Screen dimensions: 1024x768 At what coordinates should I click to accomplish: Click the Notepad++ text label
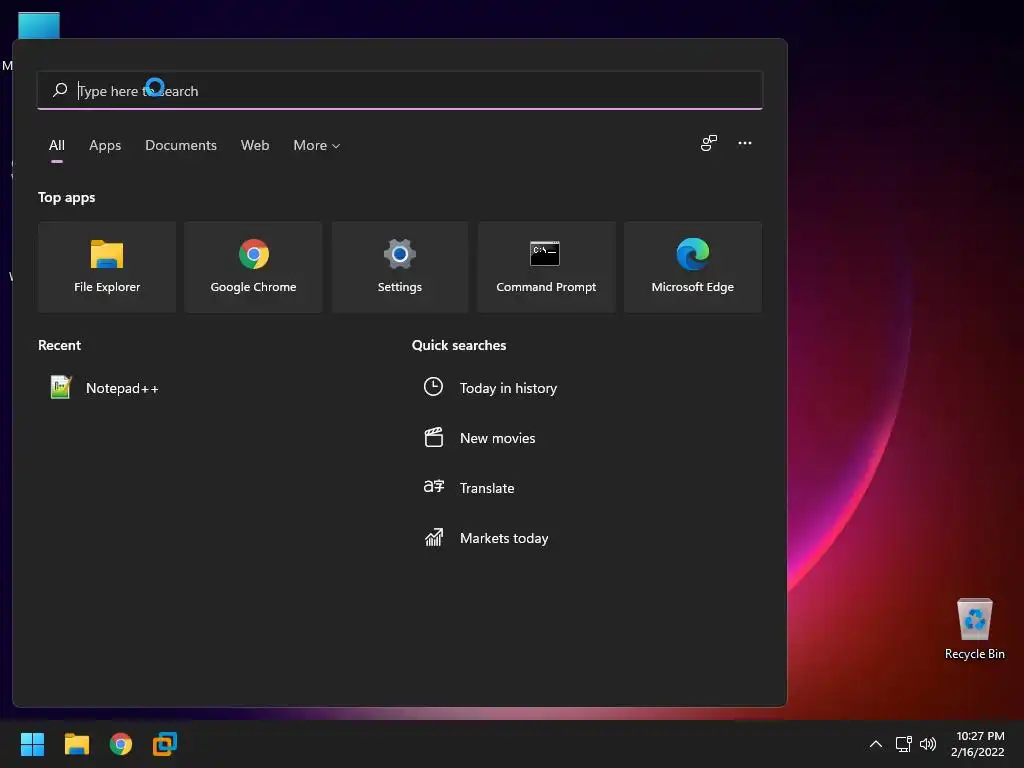(122, 389)
